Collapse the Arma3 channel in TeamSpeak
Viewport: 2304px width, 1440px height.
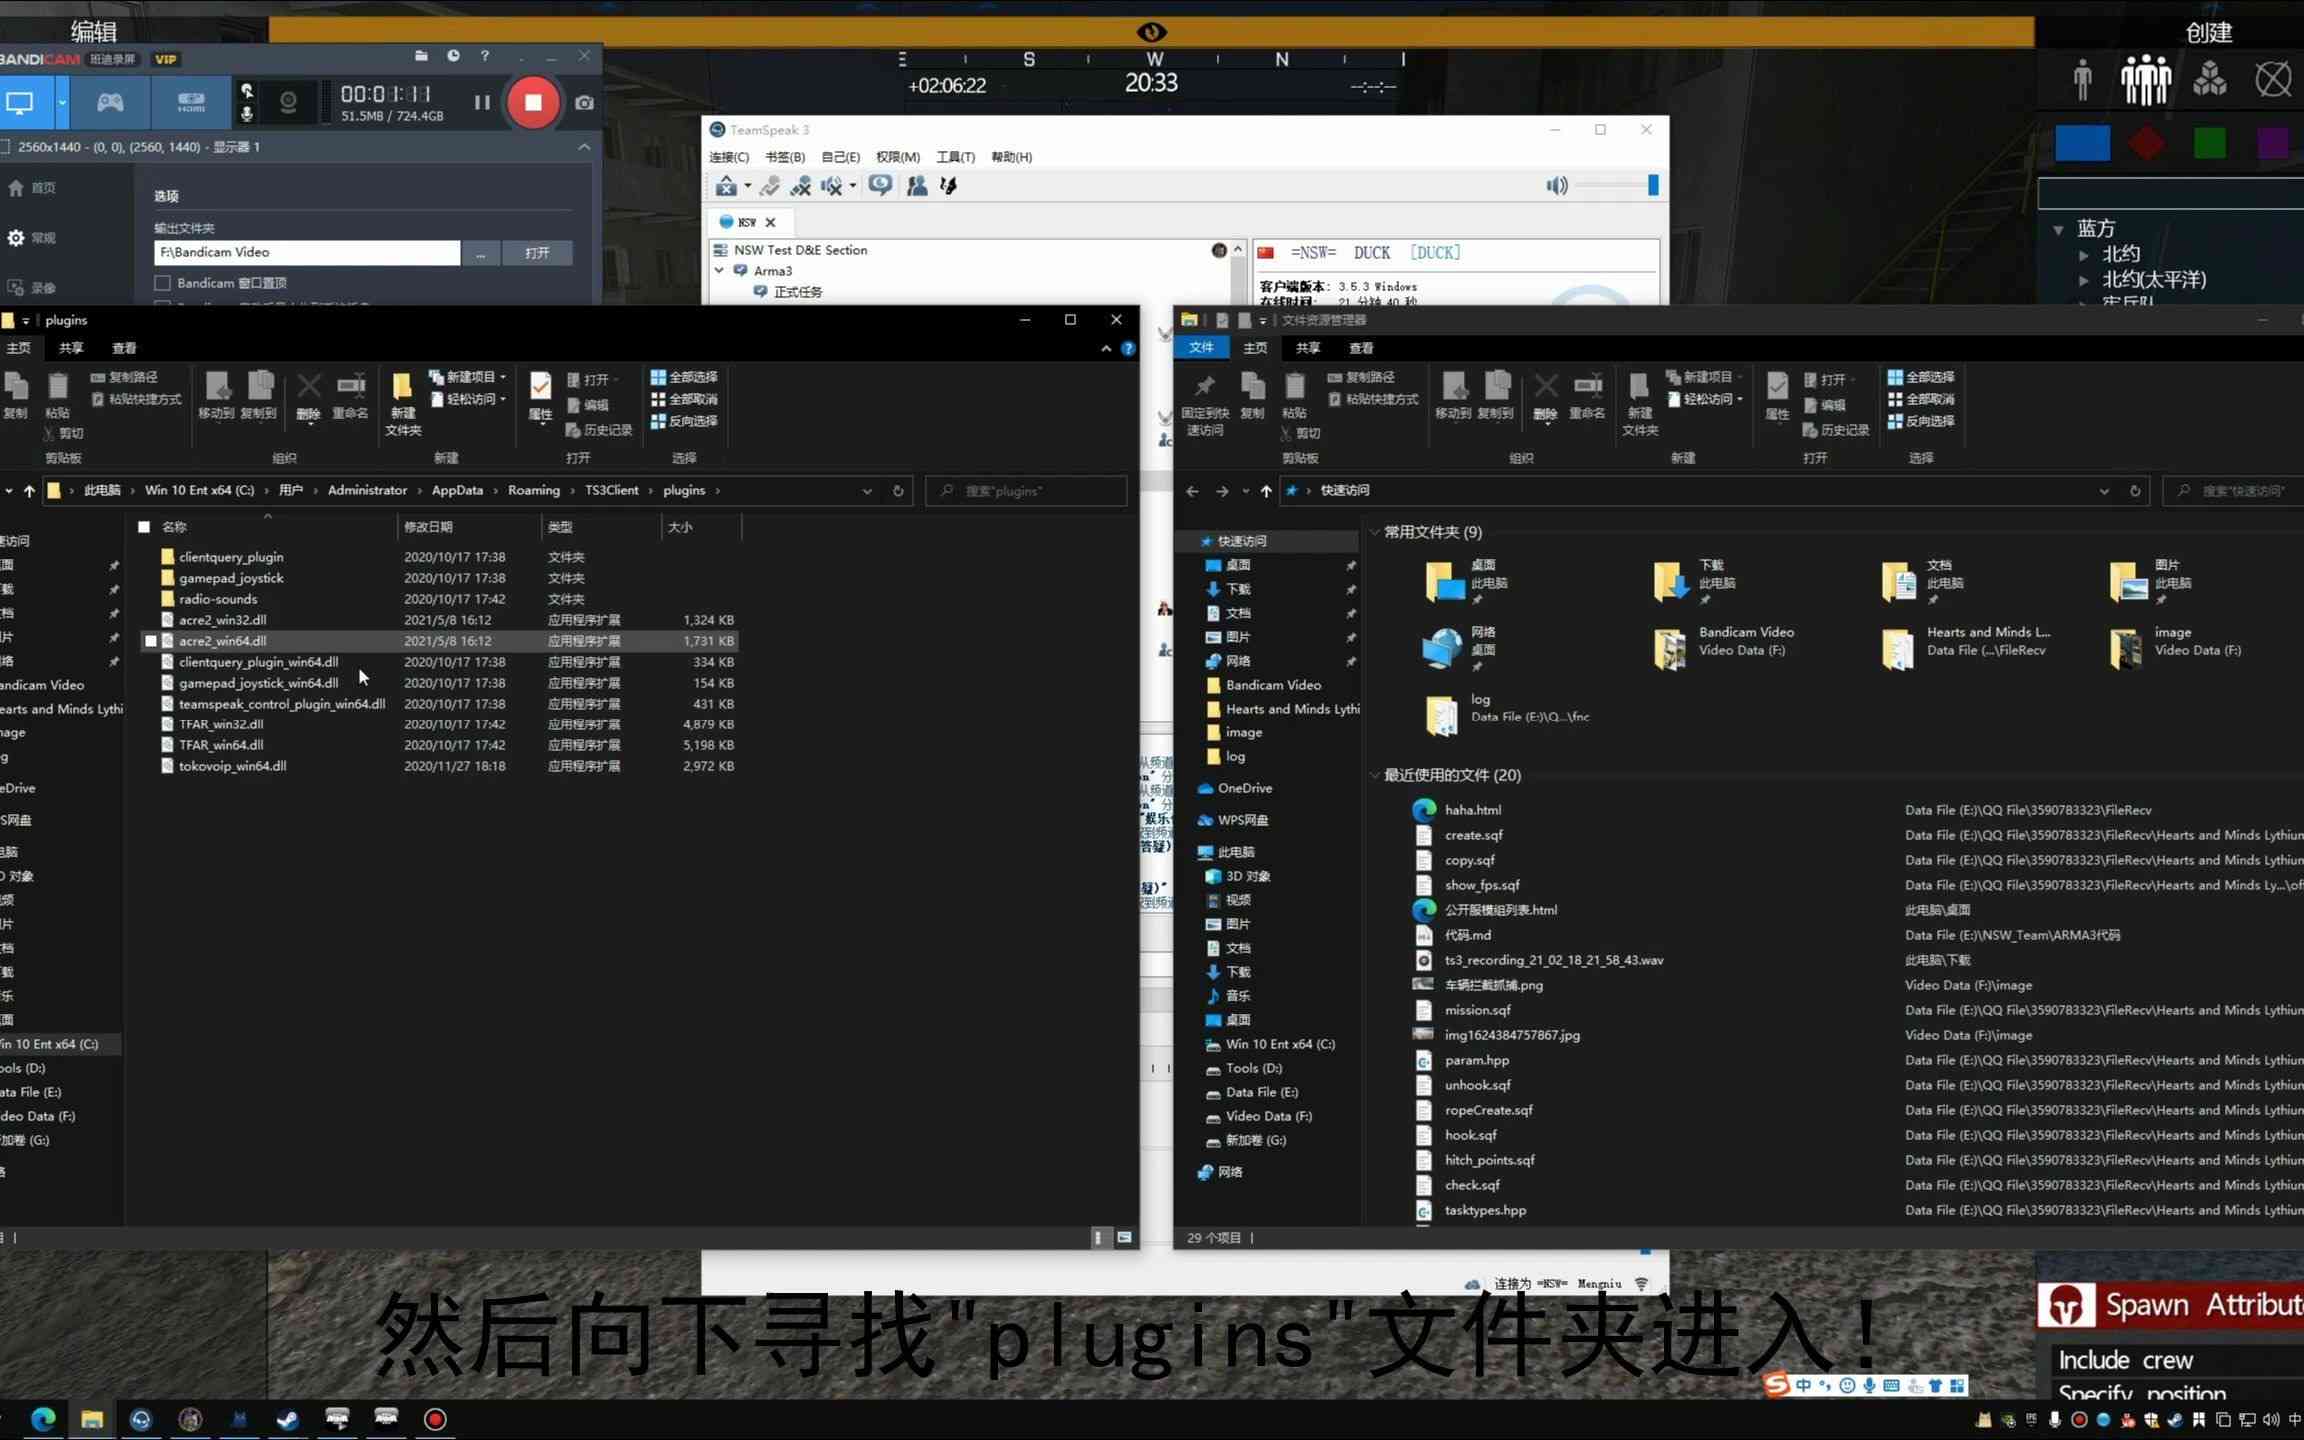pos(719,271)
